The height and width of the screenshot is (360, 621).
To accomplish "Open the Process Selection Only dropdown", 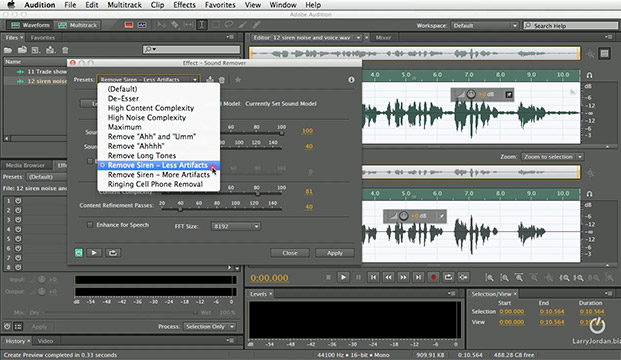I will coord(210,326).
